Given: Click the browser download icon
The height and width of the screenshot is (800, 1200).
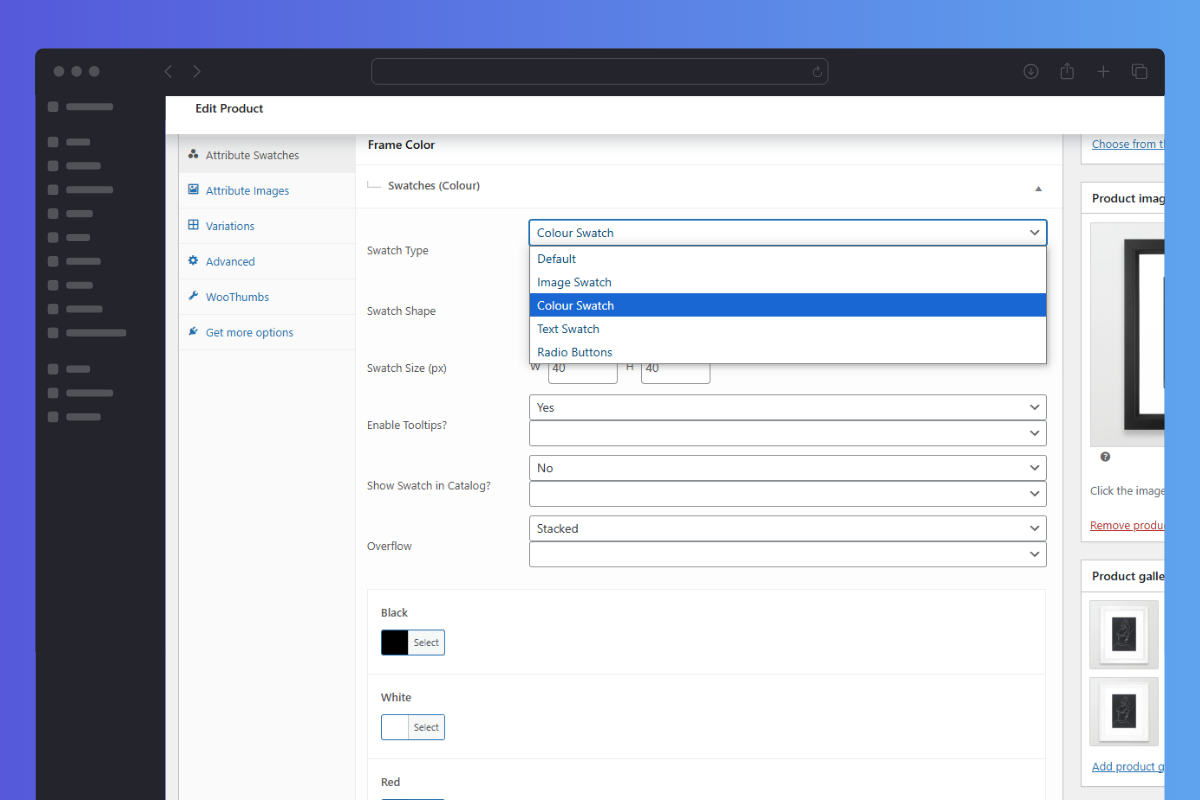Looking at the screenshot, I should click(x=1031, y=71).
